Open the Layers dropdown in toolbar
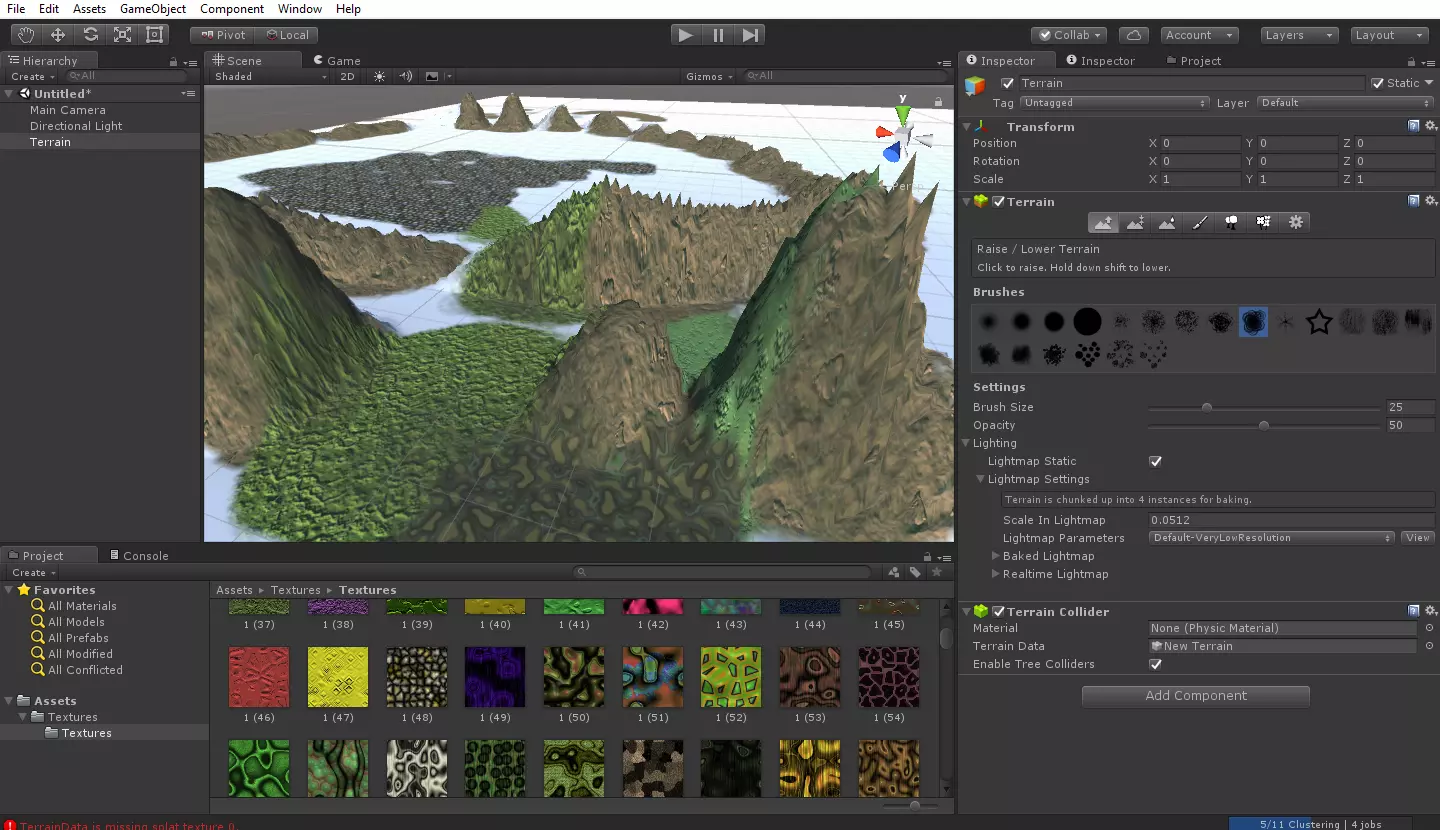Viewport: 1440px width, 830px height. tap(1299, 35)
